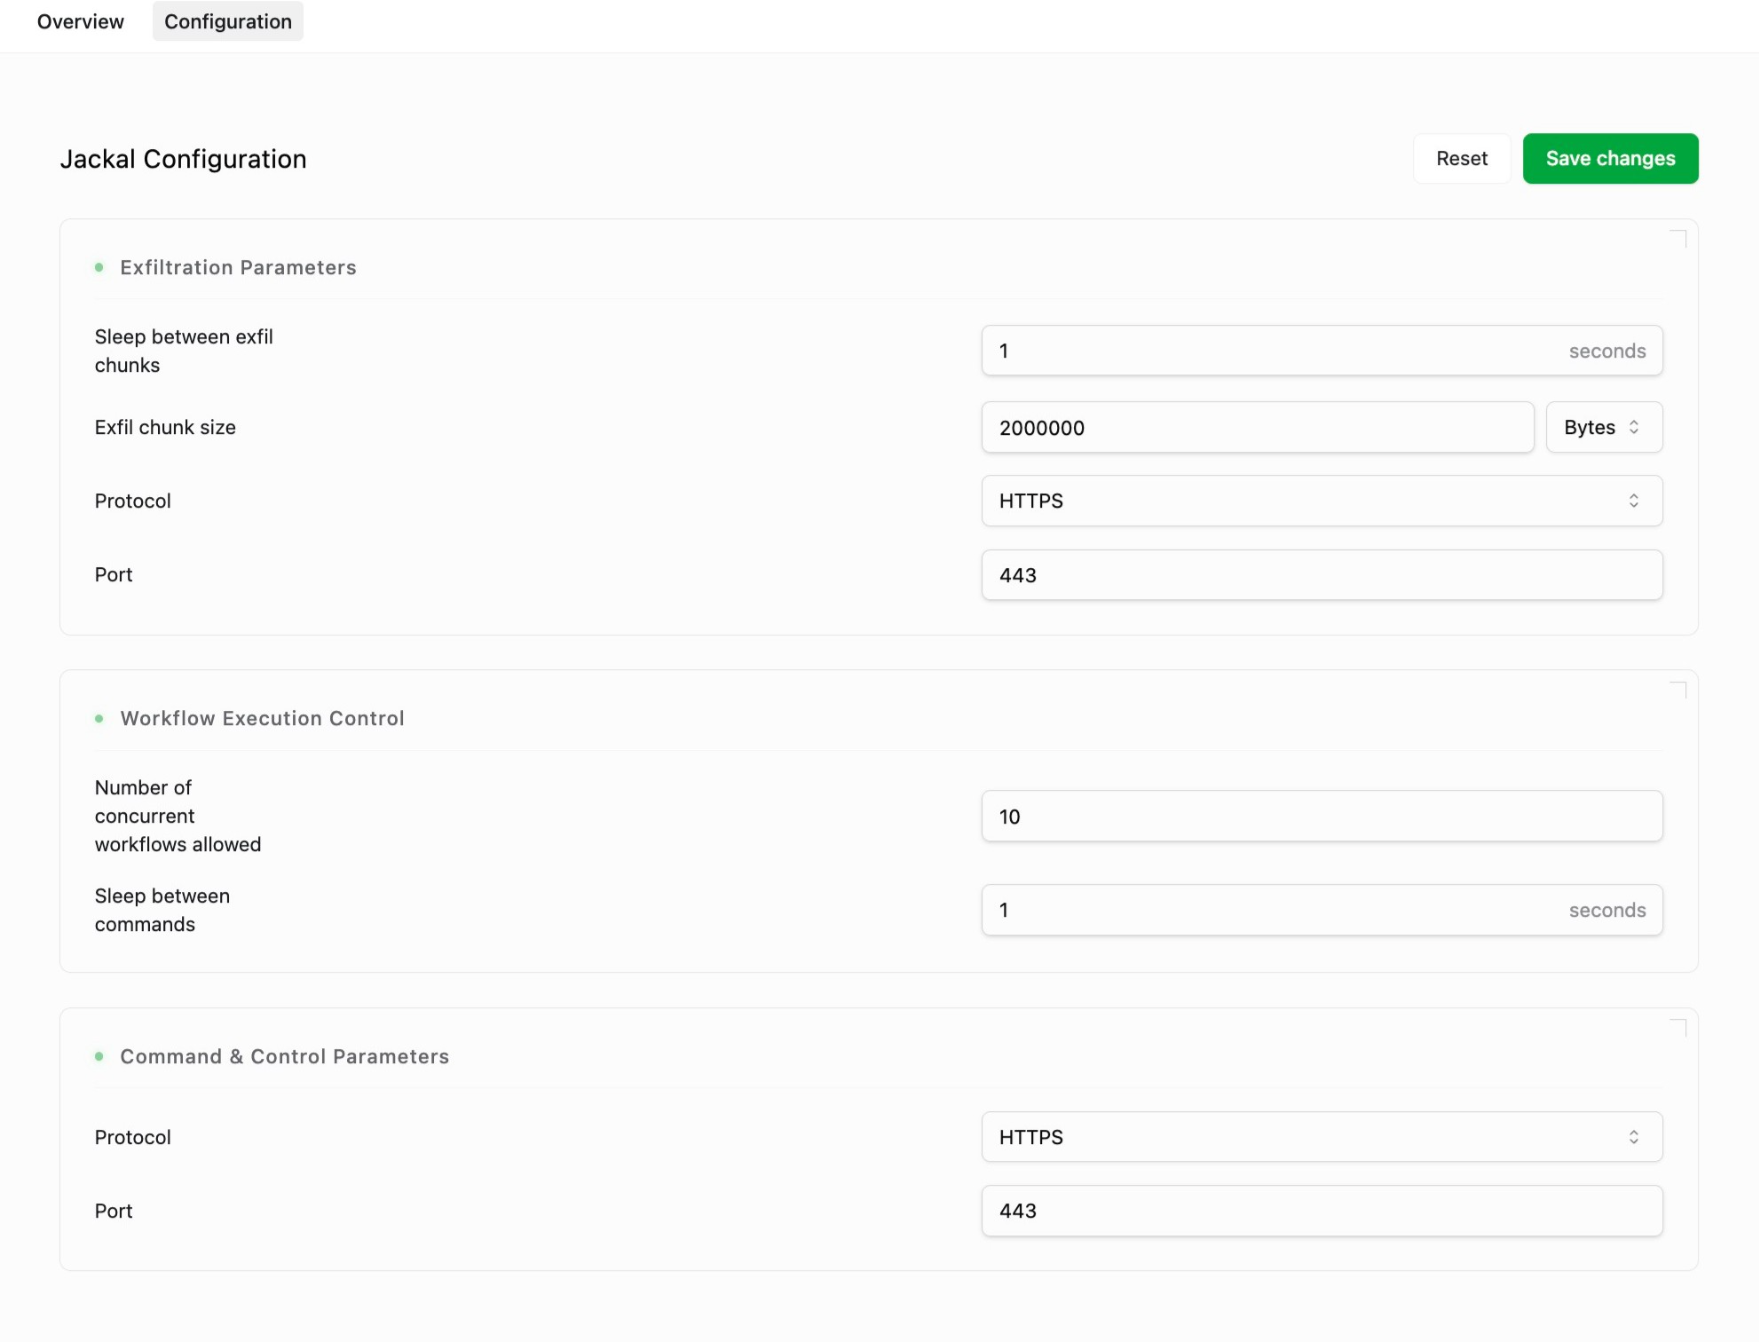Select the Configuration tab
Viewport: 1759px width, 1342px height.
[x=228, y=22]
